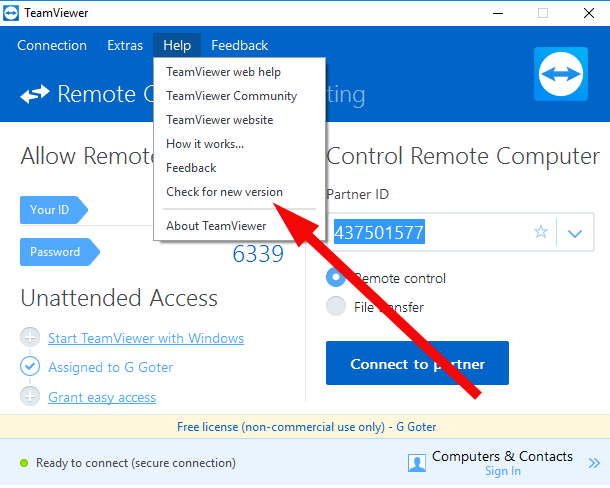Click the TeamViewer title bar app icon
The width and height of the screenshot is (610, 488).
pyautogui.click(x=11, y=13)
